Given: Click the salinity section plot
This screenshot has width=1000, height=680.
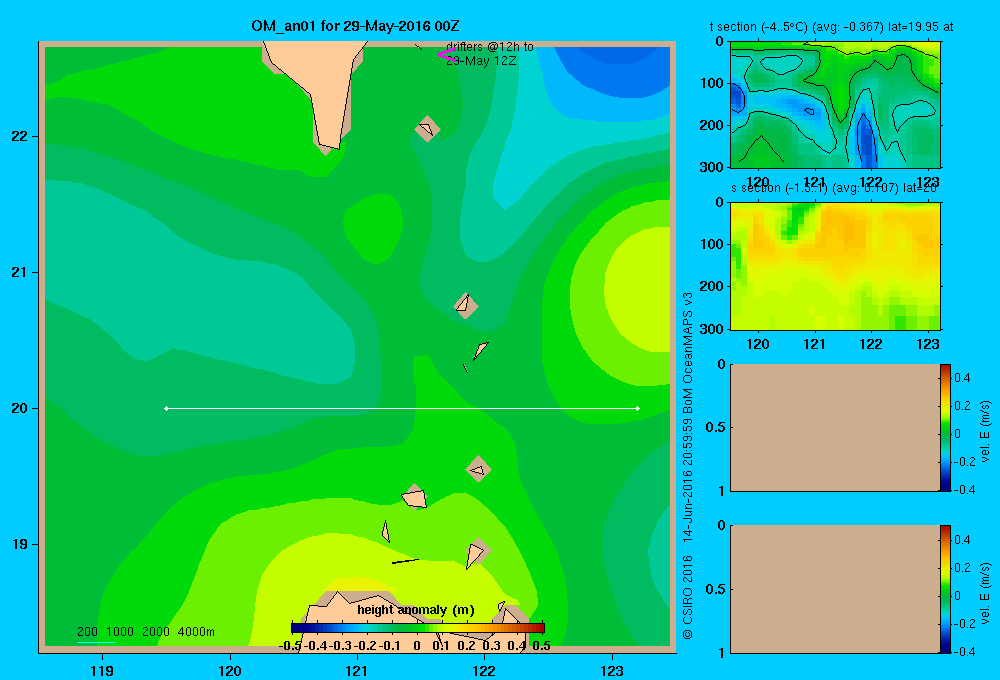Looking at the screenshot, I should click(x=835, y=266).
